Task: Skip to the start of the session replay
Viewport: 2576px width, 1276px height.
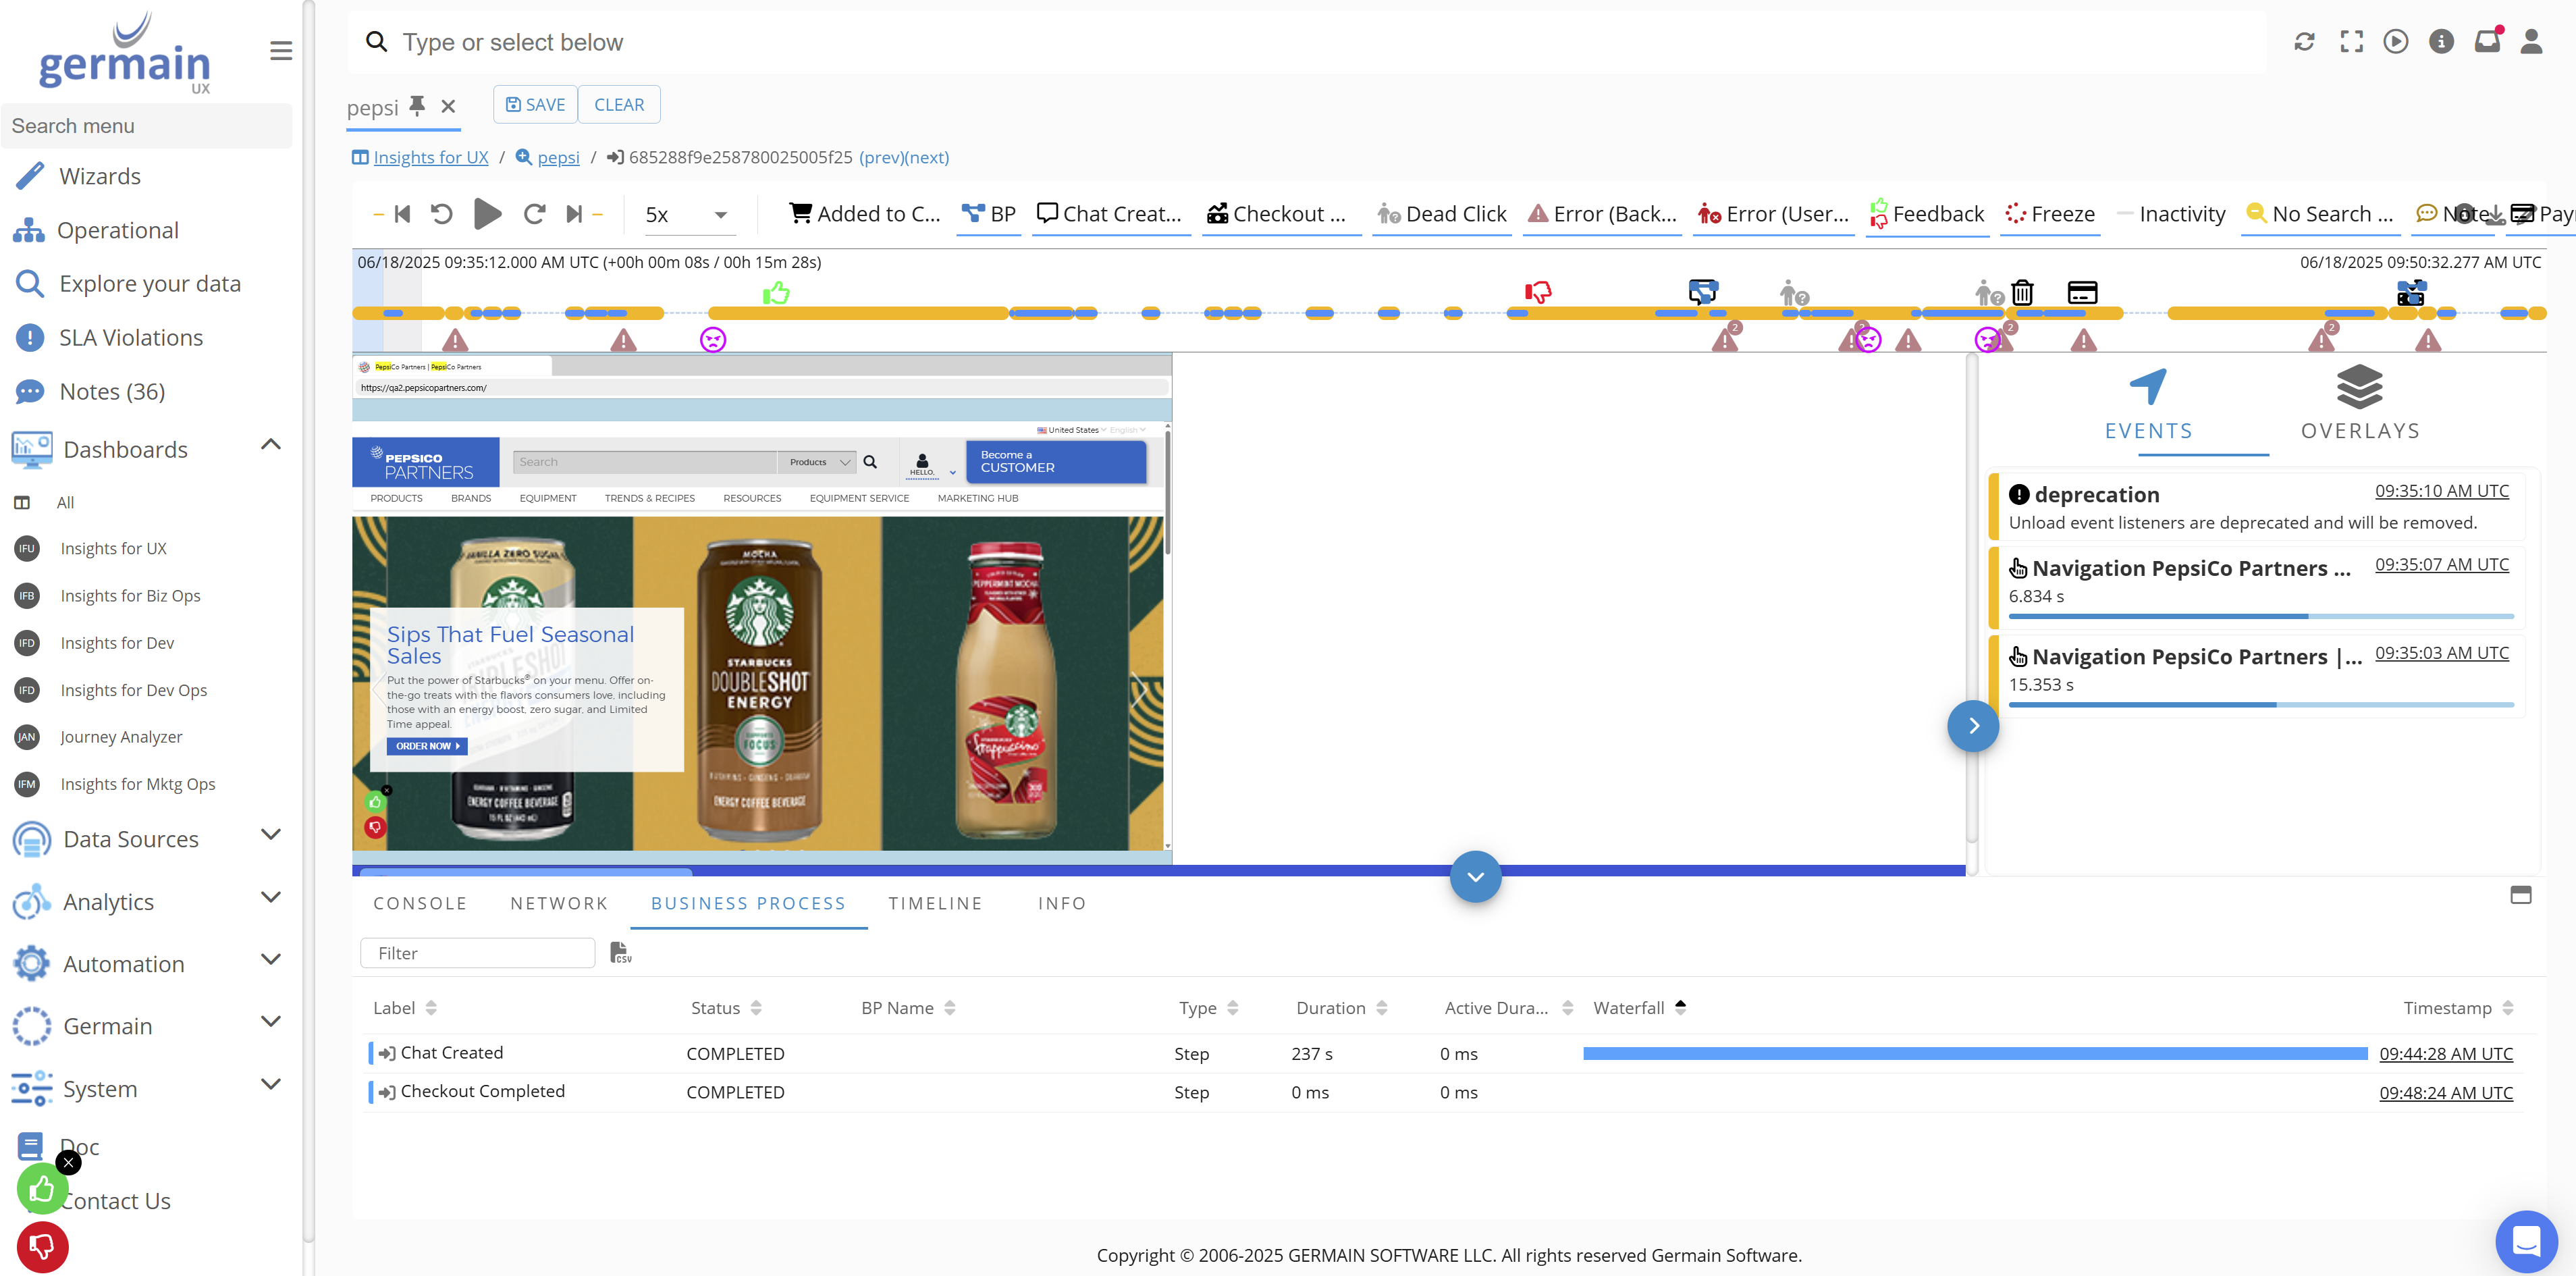Action: point(402,214)
